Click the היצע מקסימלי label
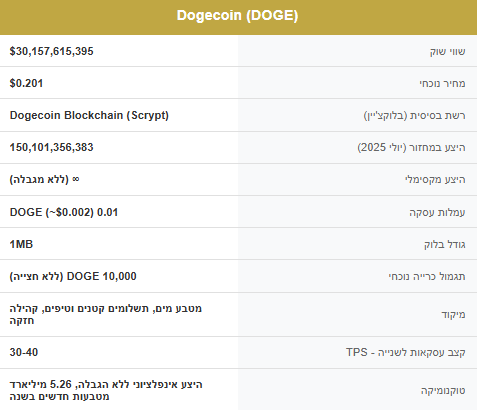The height and width of the screenshot is (410, 477). tap(435, 179)
